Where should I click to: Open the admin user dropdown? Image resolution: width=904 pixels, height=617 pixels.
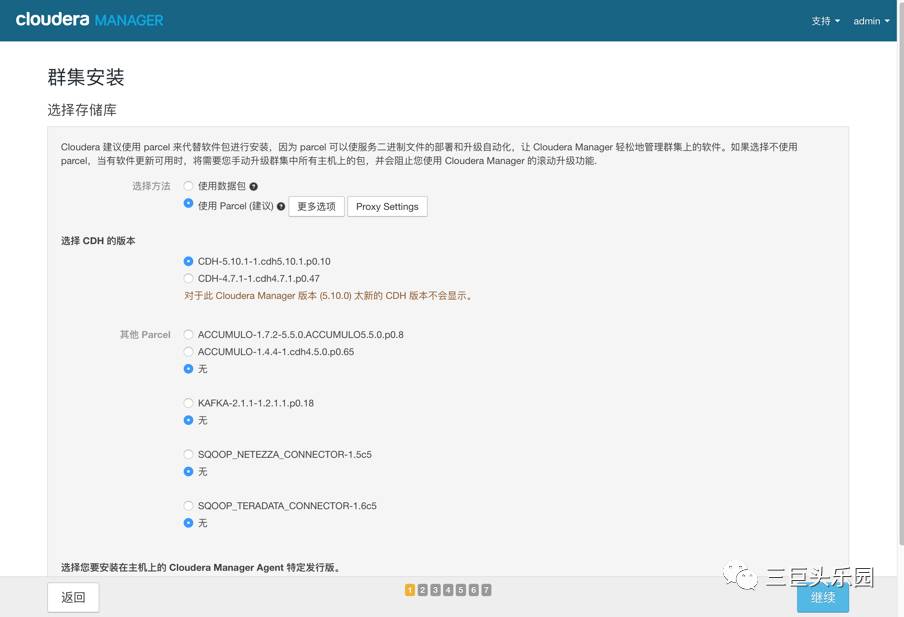point(871,21)
